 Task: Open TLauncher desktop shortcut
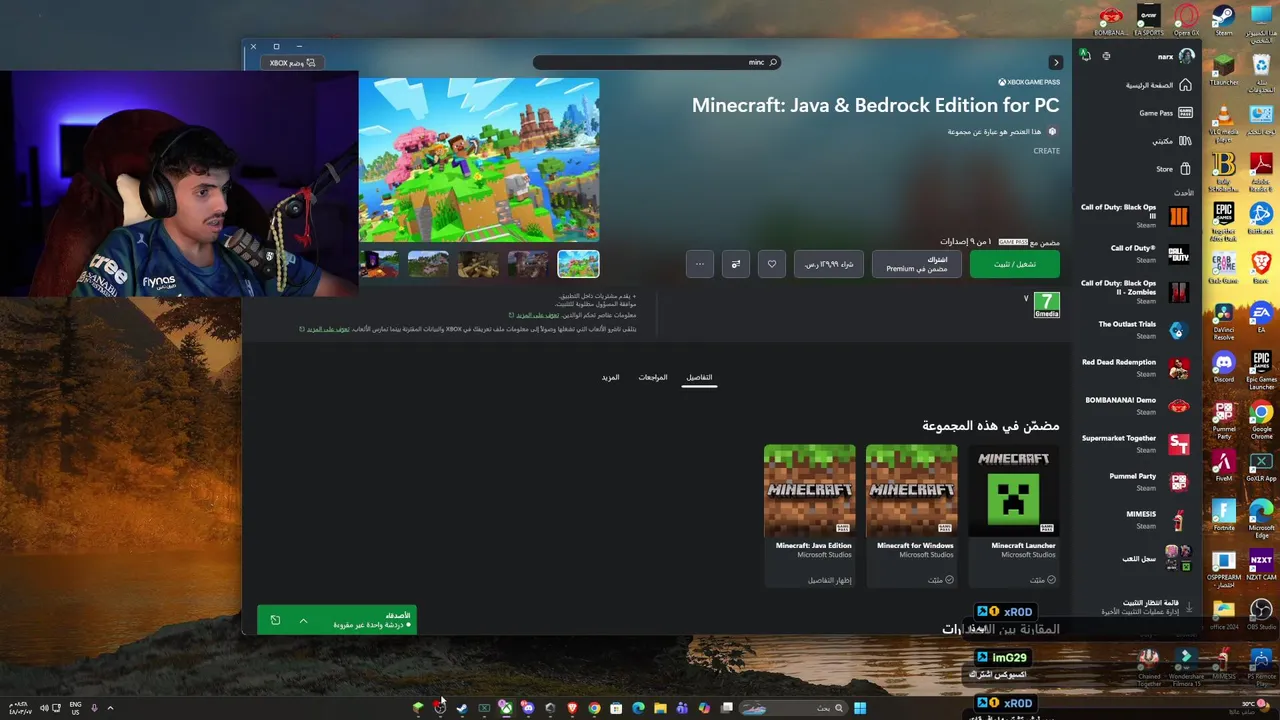[x=1224, y=70]
